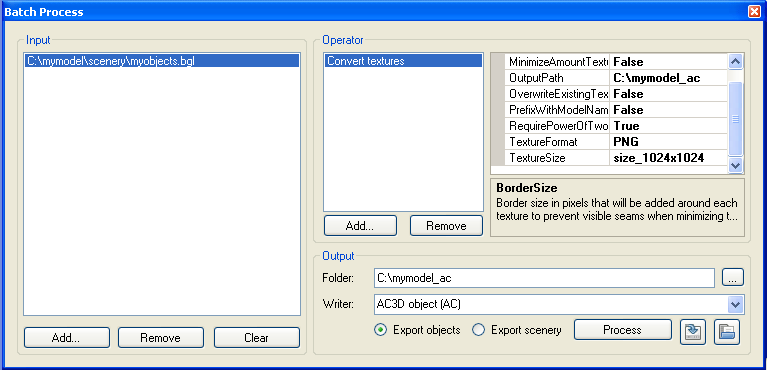The height and width of the screenshot is (370, 767).
Task: Select the TextureFormat property name
Action: [x=557, y=142]
